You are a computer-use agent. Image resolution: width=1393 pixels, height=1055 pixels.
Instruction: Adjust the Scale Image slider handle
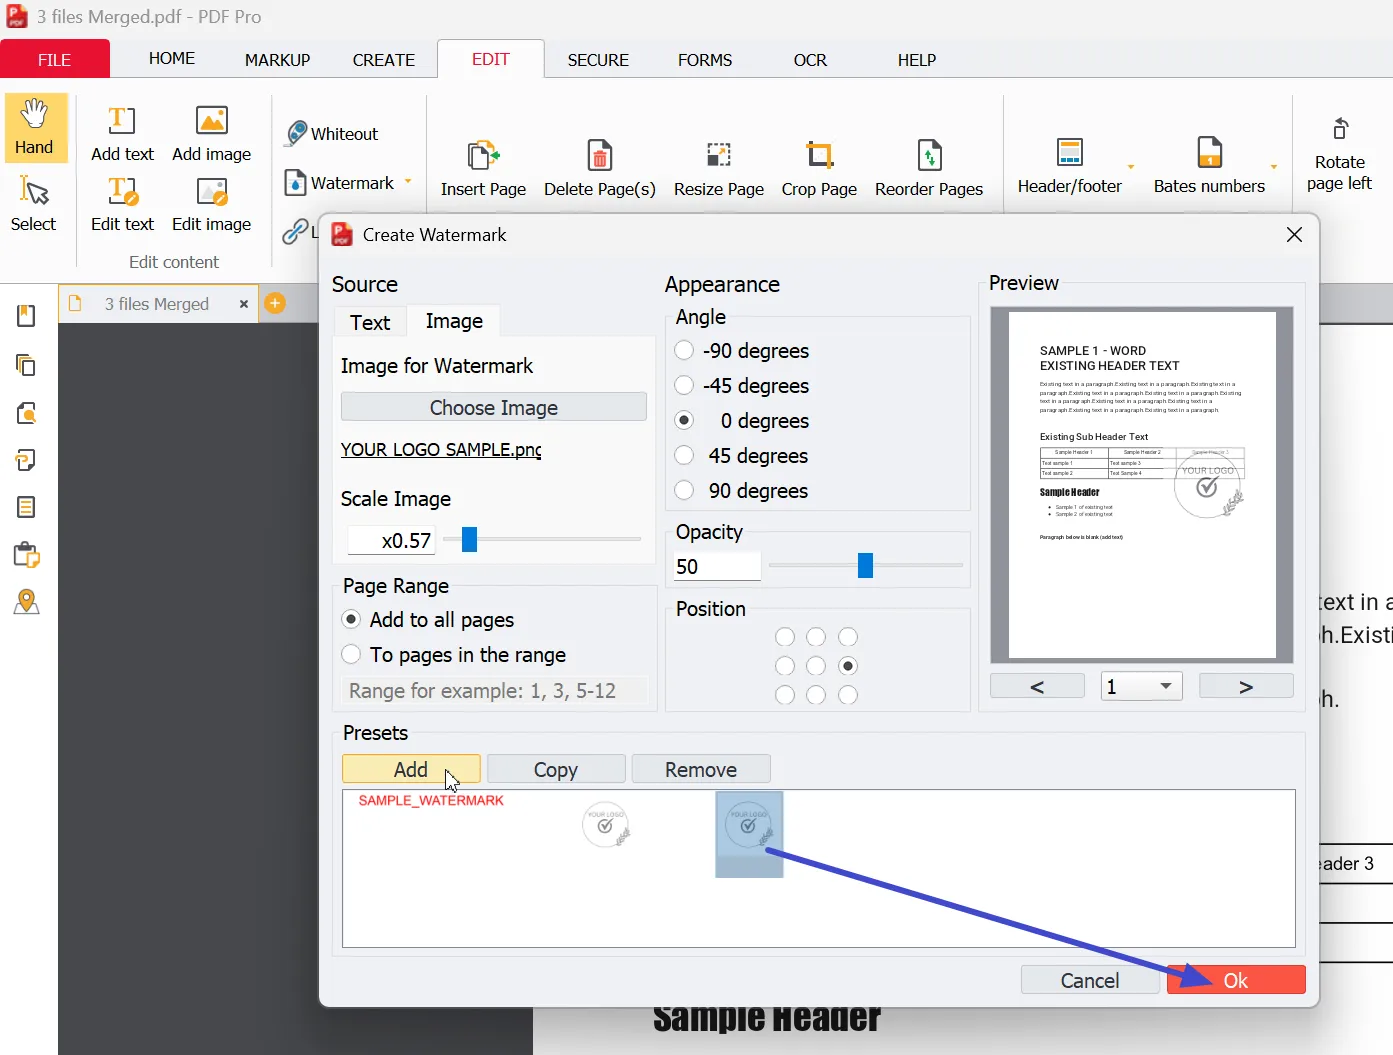point(469,540)
